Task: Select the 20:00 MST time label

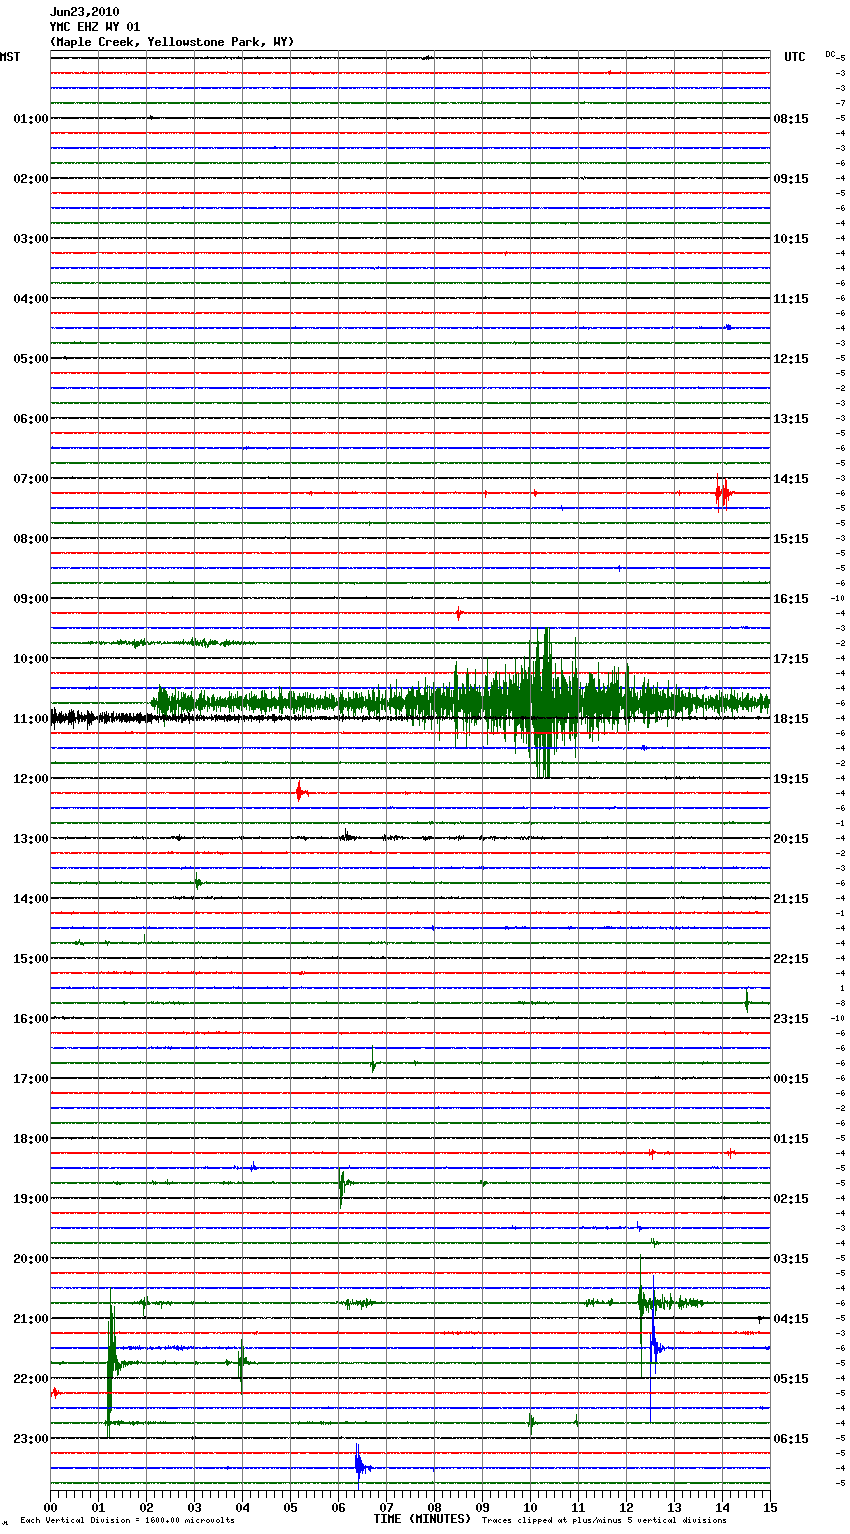Action: pos(30,1259)
